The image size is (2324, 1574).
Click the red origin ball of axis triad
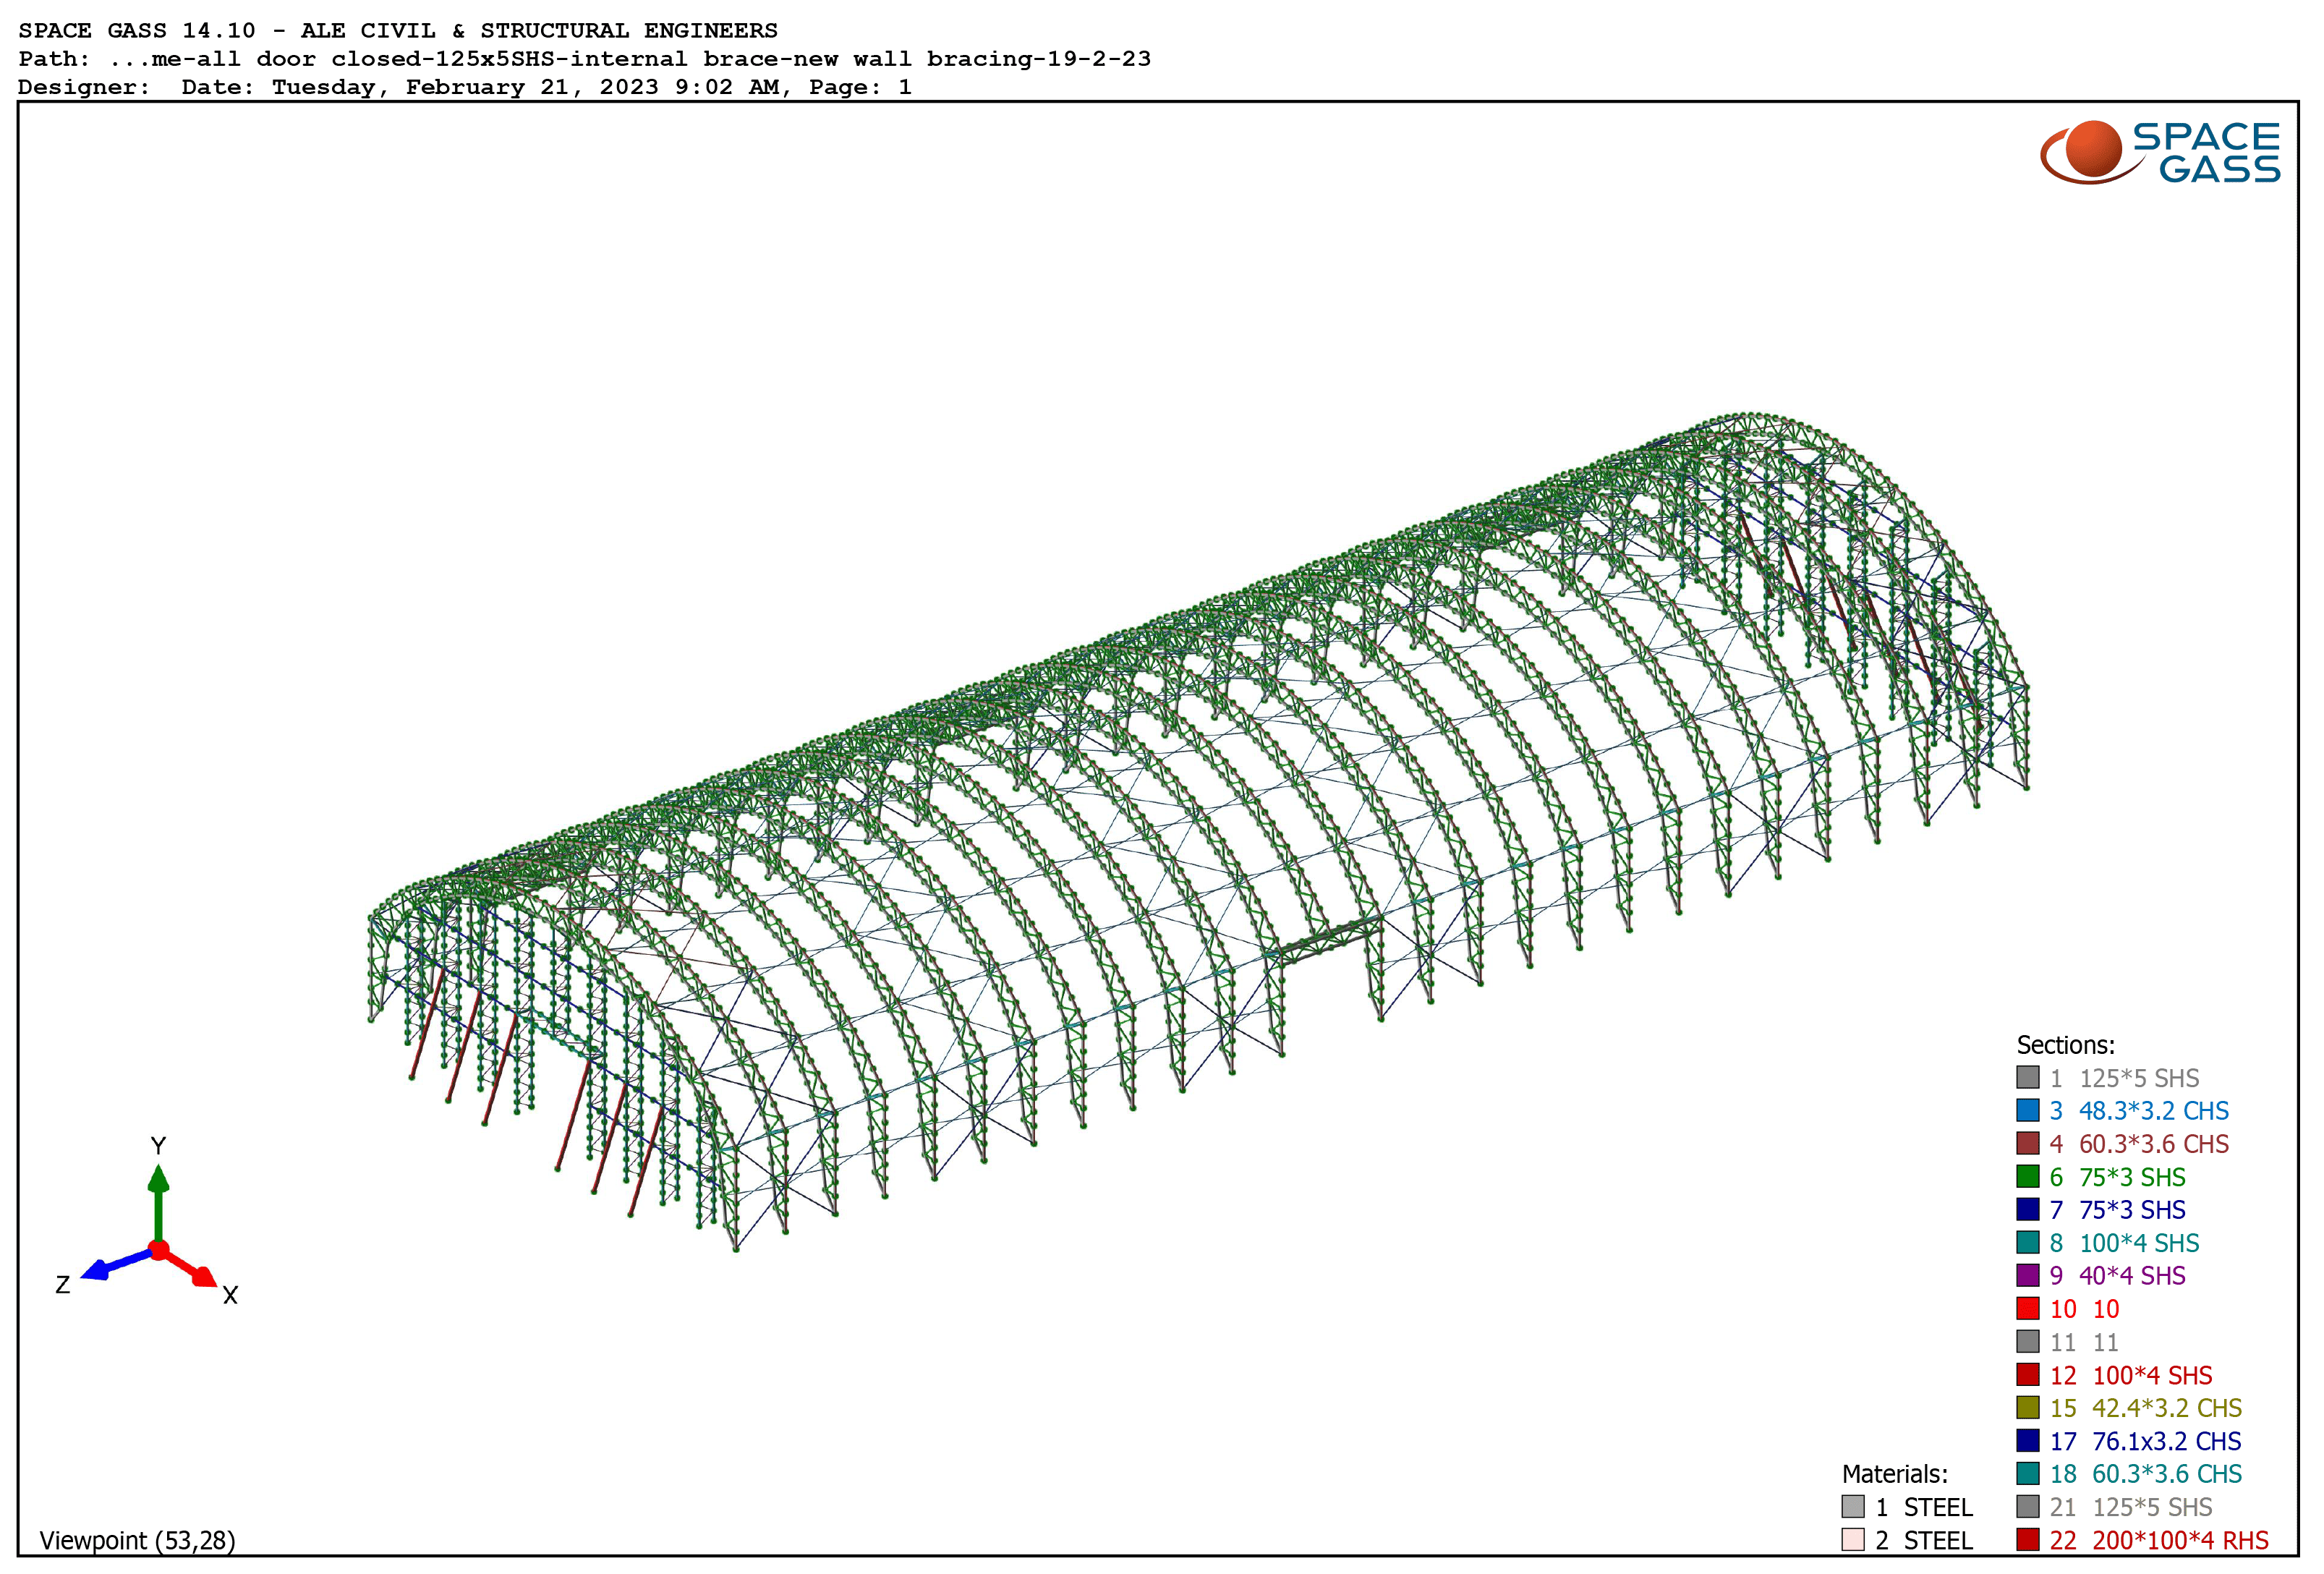(158, 1250)
